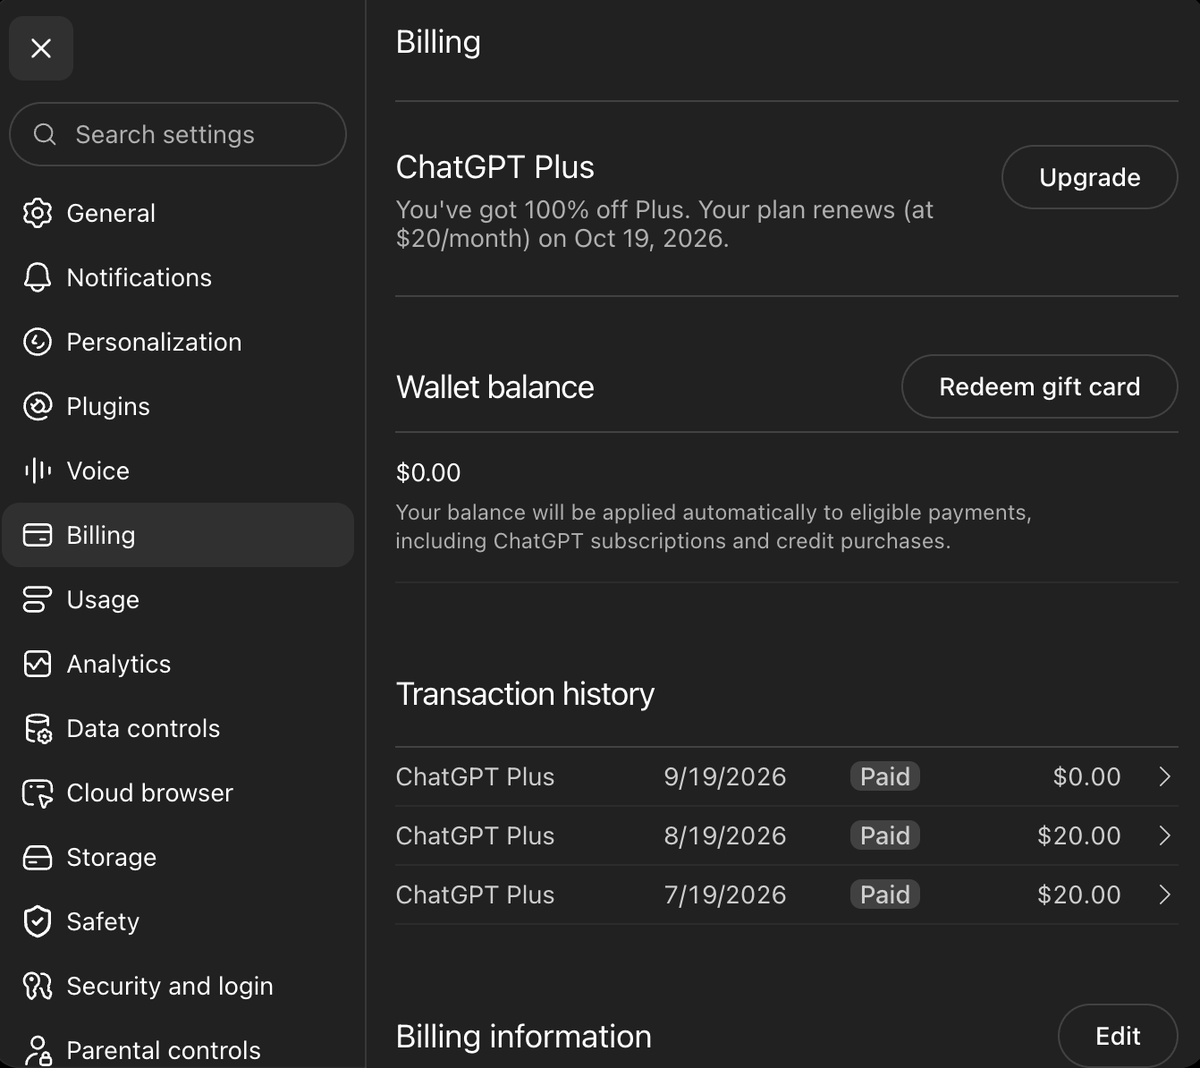Click the Paid badge for 8/19/2026
This screenshot has height=1068, width=1200.
[885, 836]
